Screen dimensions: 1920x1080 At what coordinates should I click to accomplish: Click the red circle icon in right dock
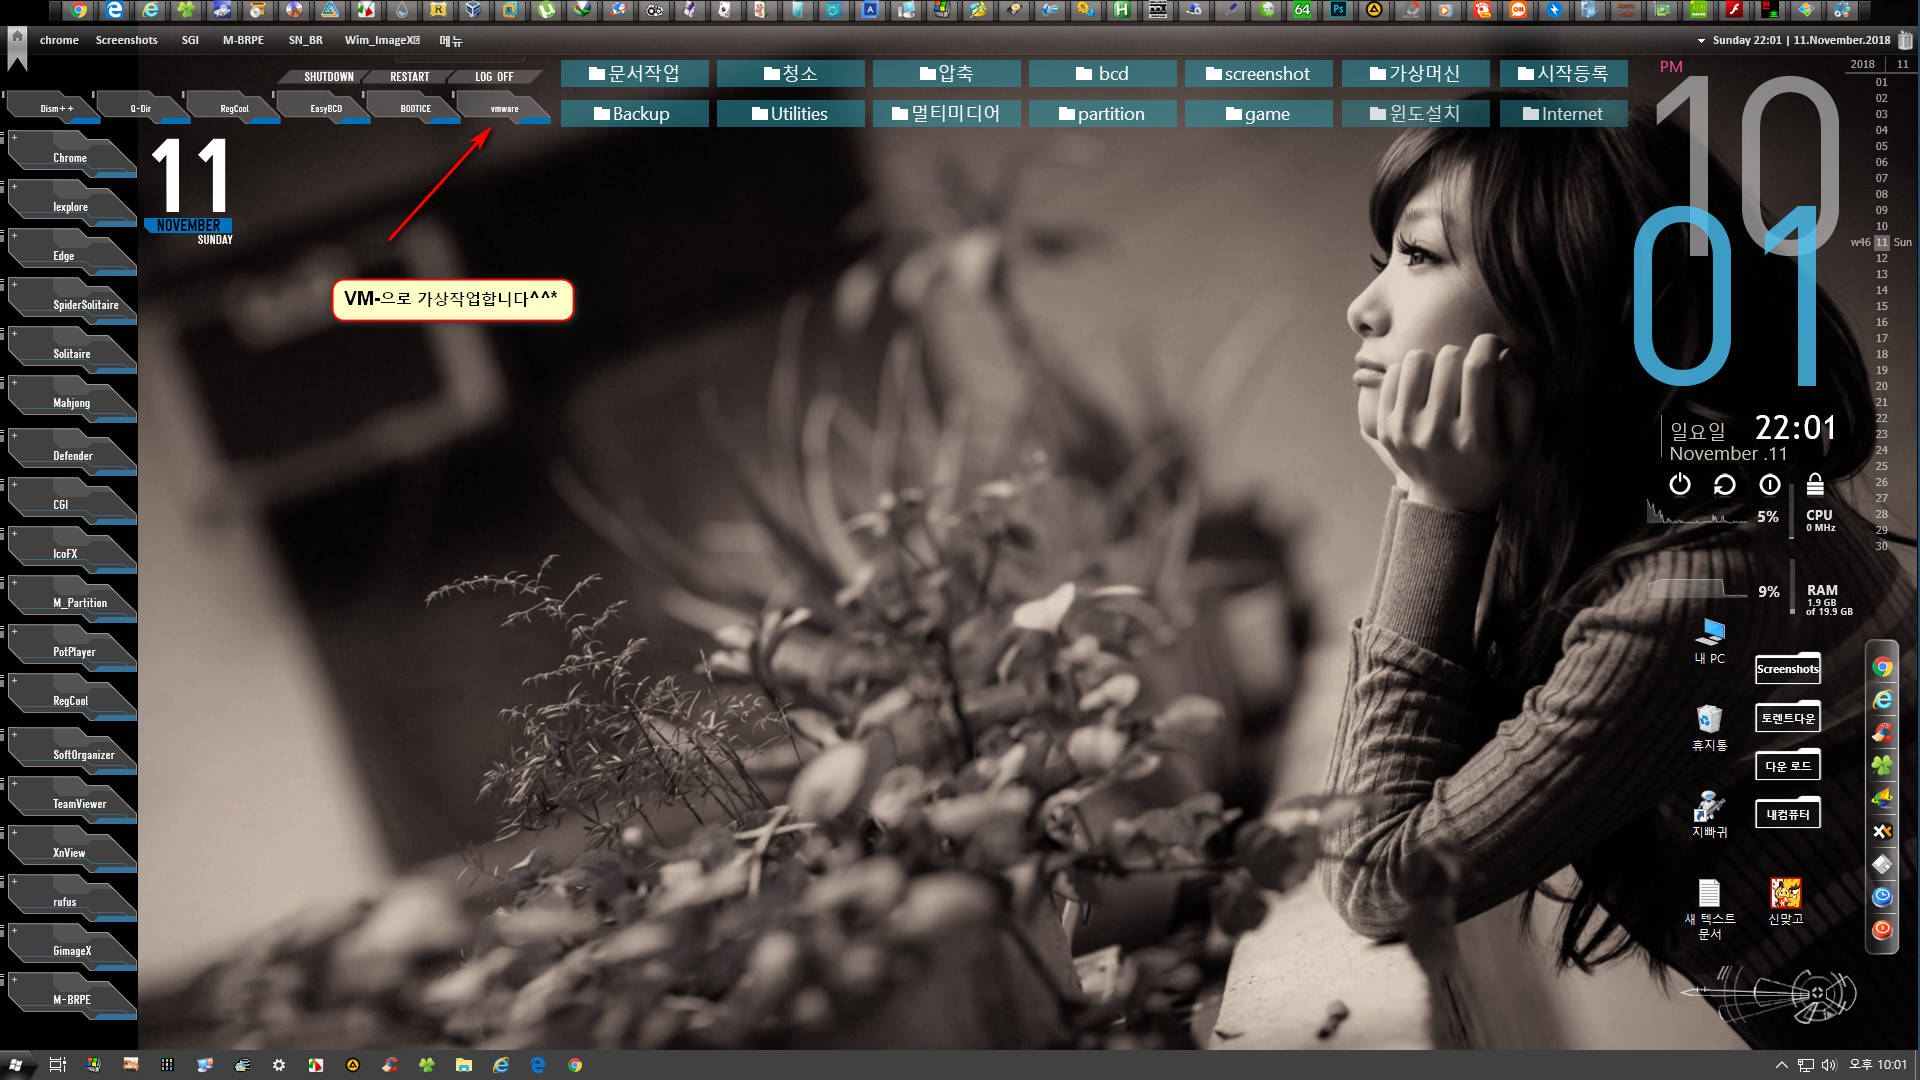[1882, 930]
